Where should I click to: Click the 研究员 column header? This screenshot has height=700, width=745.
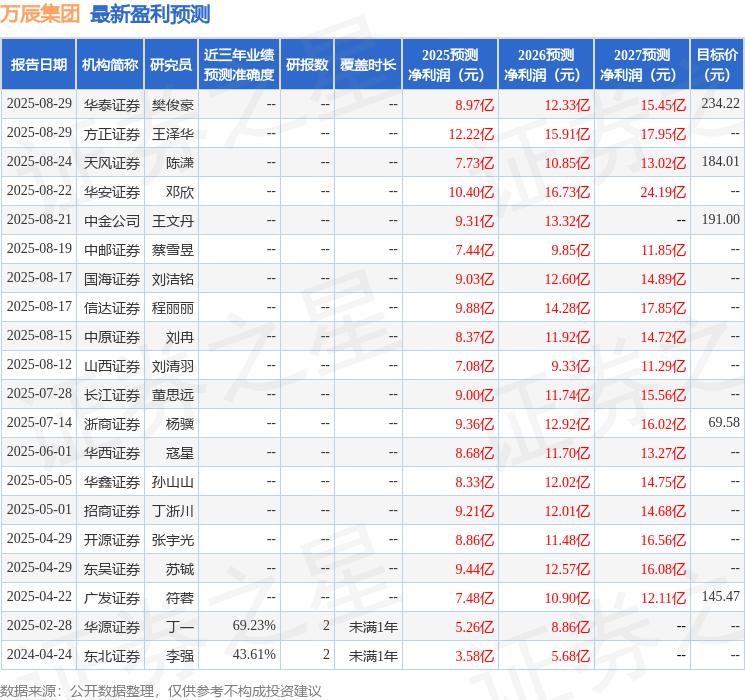tap(171, 65)
